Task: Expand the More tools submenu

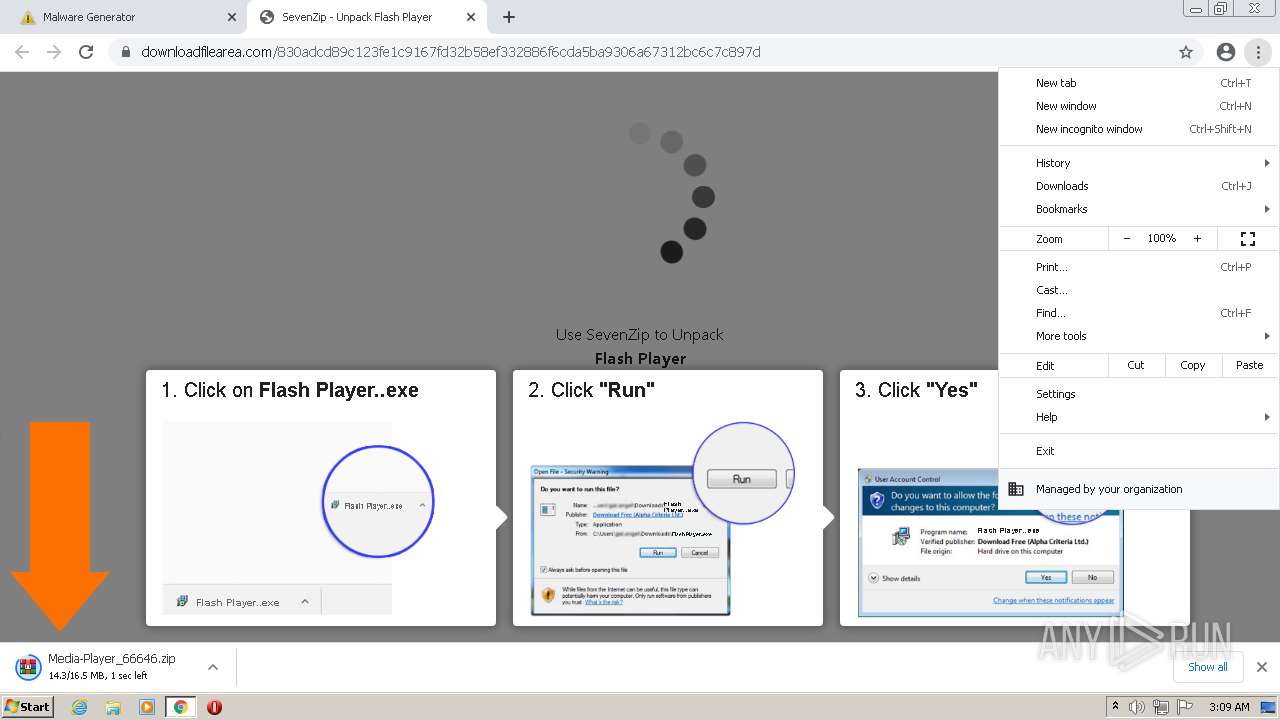Action: click(x=1138, y=336)
